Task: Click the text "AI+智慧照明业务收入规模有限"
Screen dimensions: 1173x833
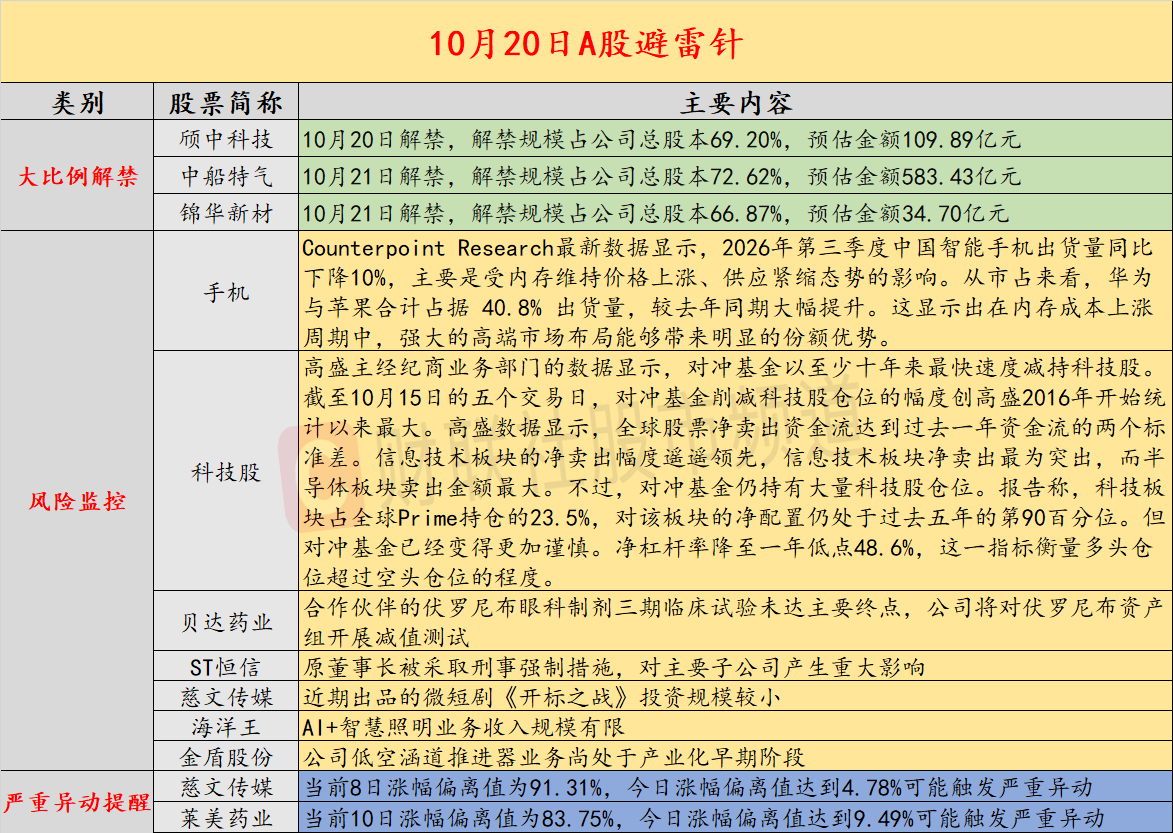Action: [x=463, y=727]
